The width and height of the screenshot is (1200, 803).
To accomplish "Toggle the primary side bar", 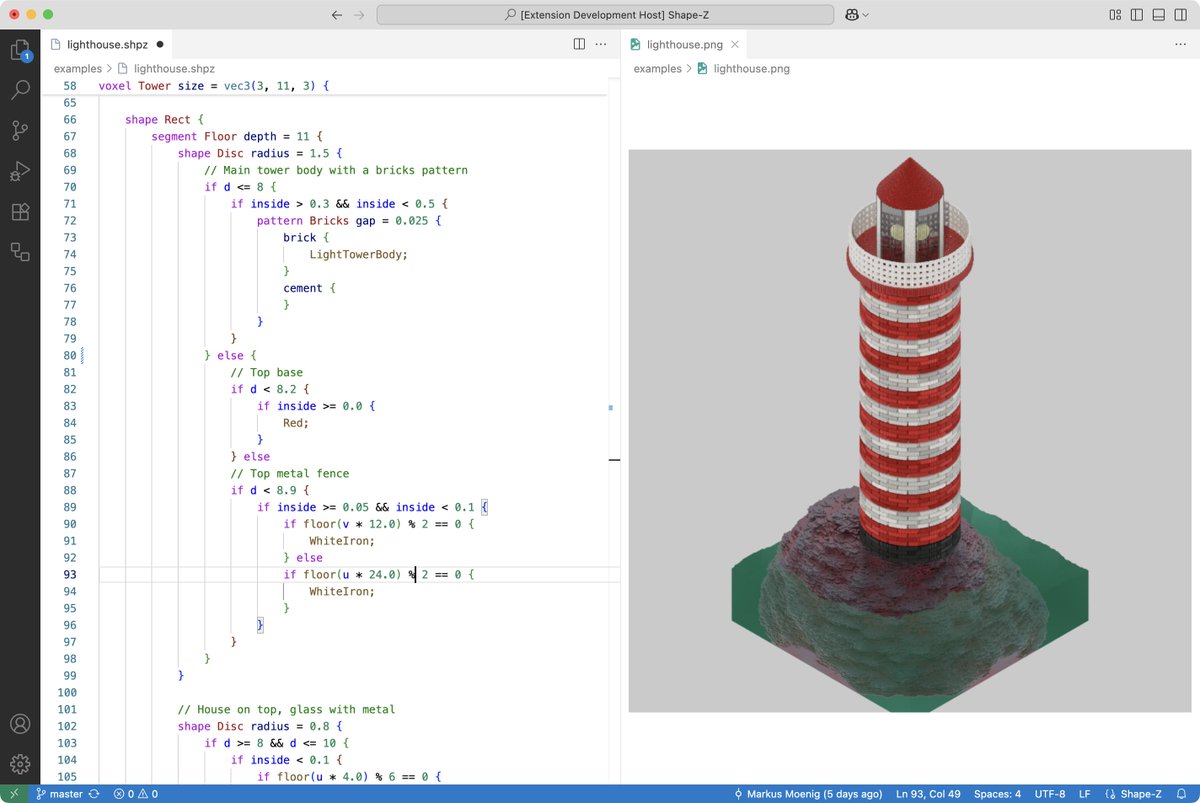I will point(1137,15).
